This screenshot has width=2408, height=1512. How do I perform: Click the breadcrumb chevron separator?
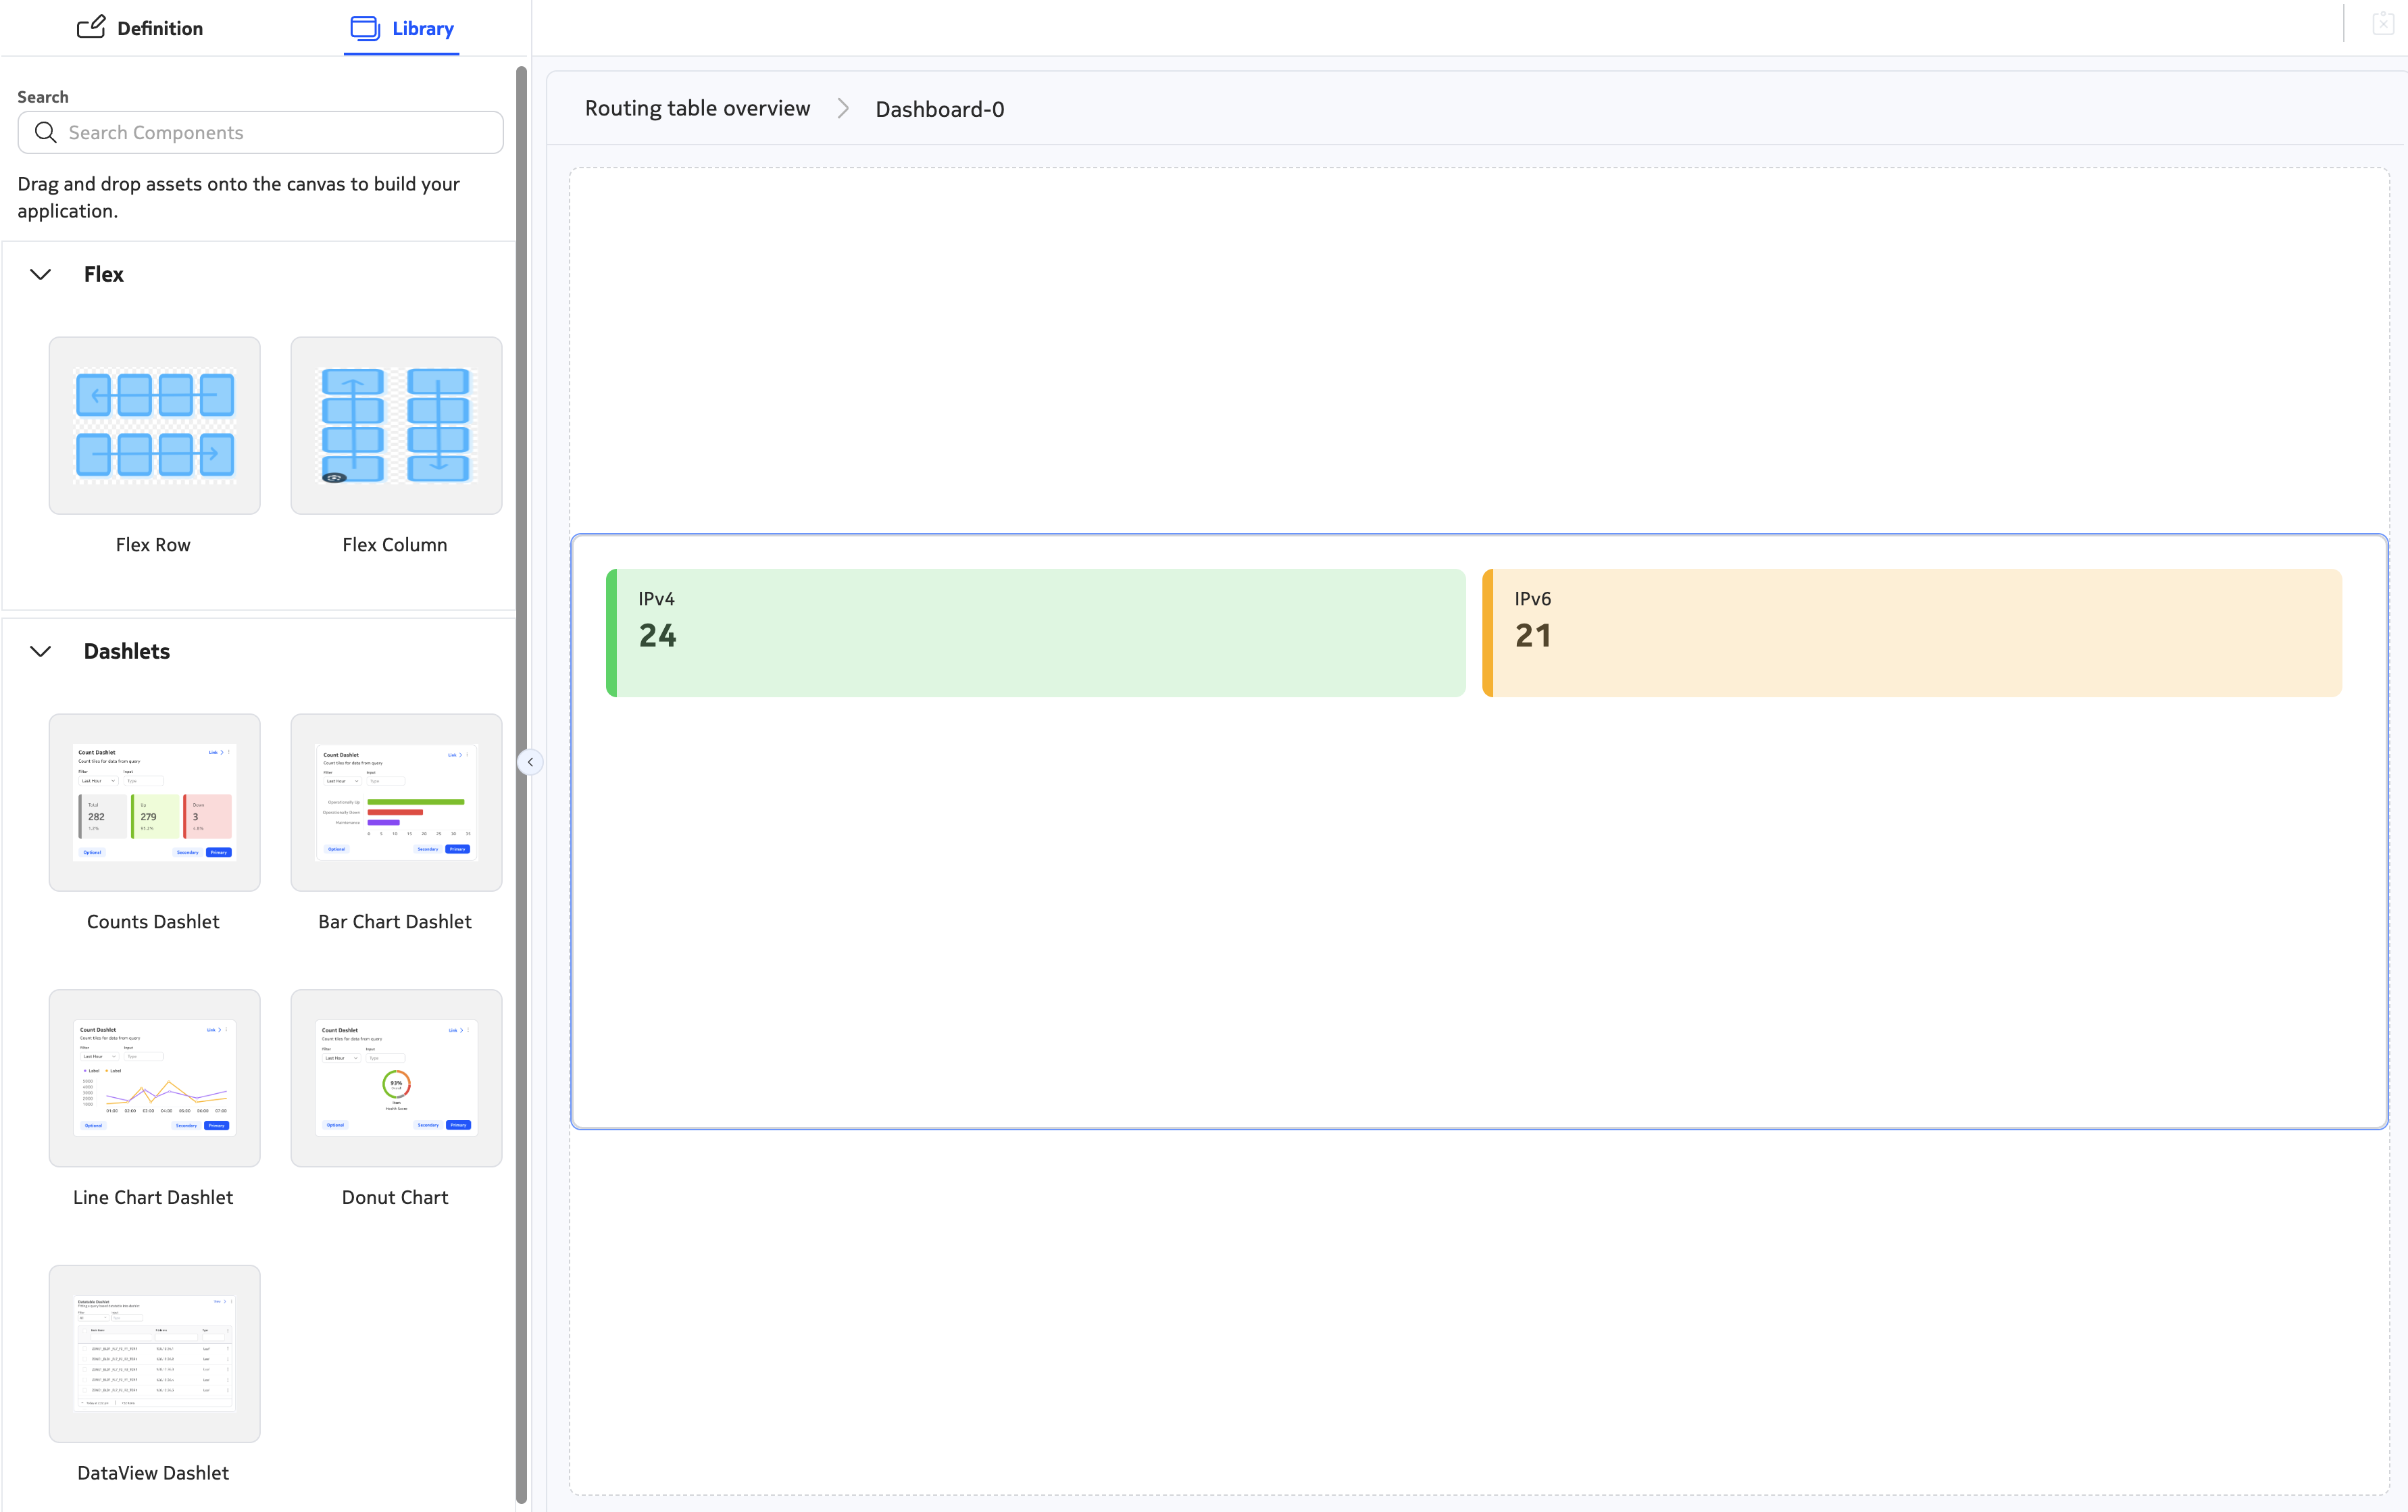pyautogui.click(x=843, y=108)
